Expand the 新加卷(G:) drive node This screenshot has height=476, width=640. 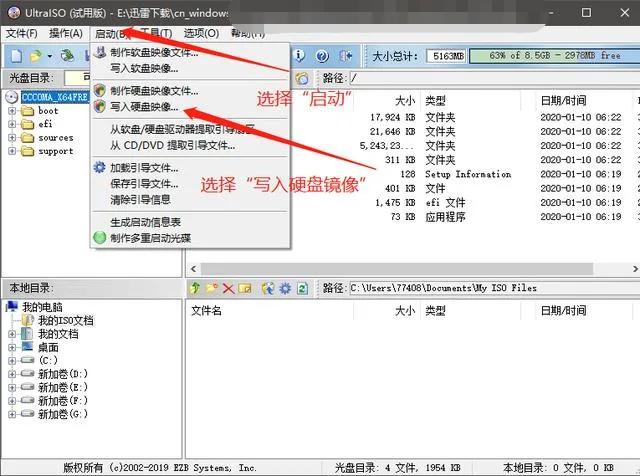point(12,414)
